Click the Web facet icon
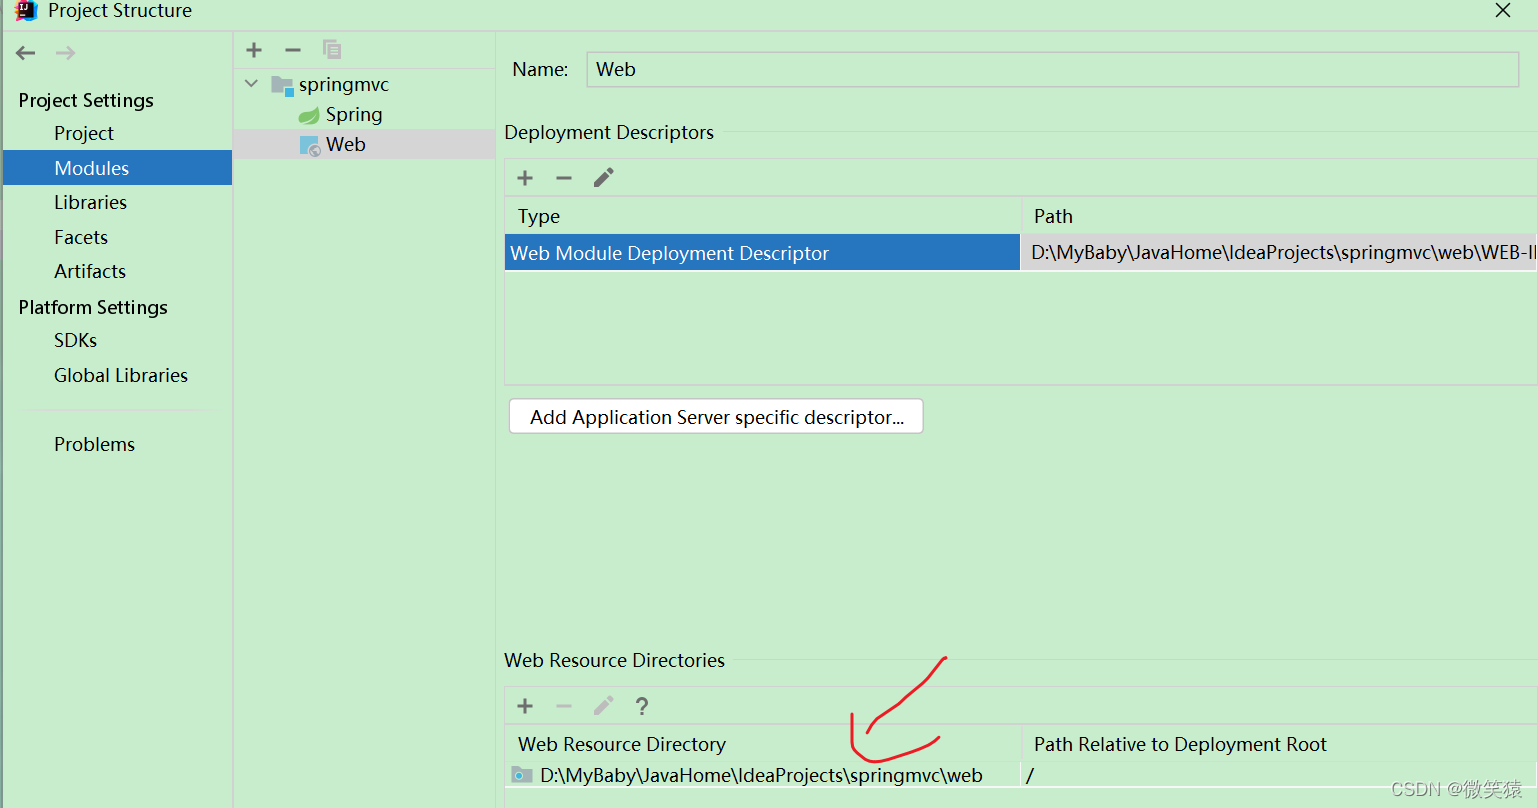Viewport: 1538px width, 808px height. pyautogui.click(x=310, y=146)
